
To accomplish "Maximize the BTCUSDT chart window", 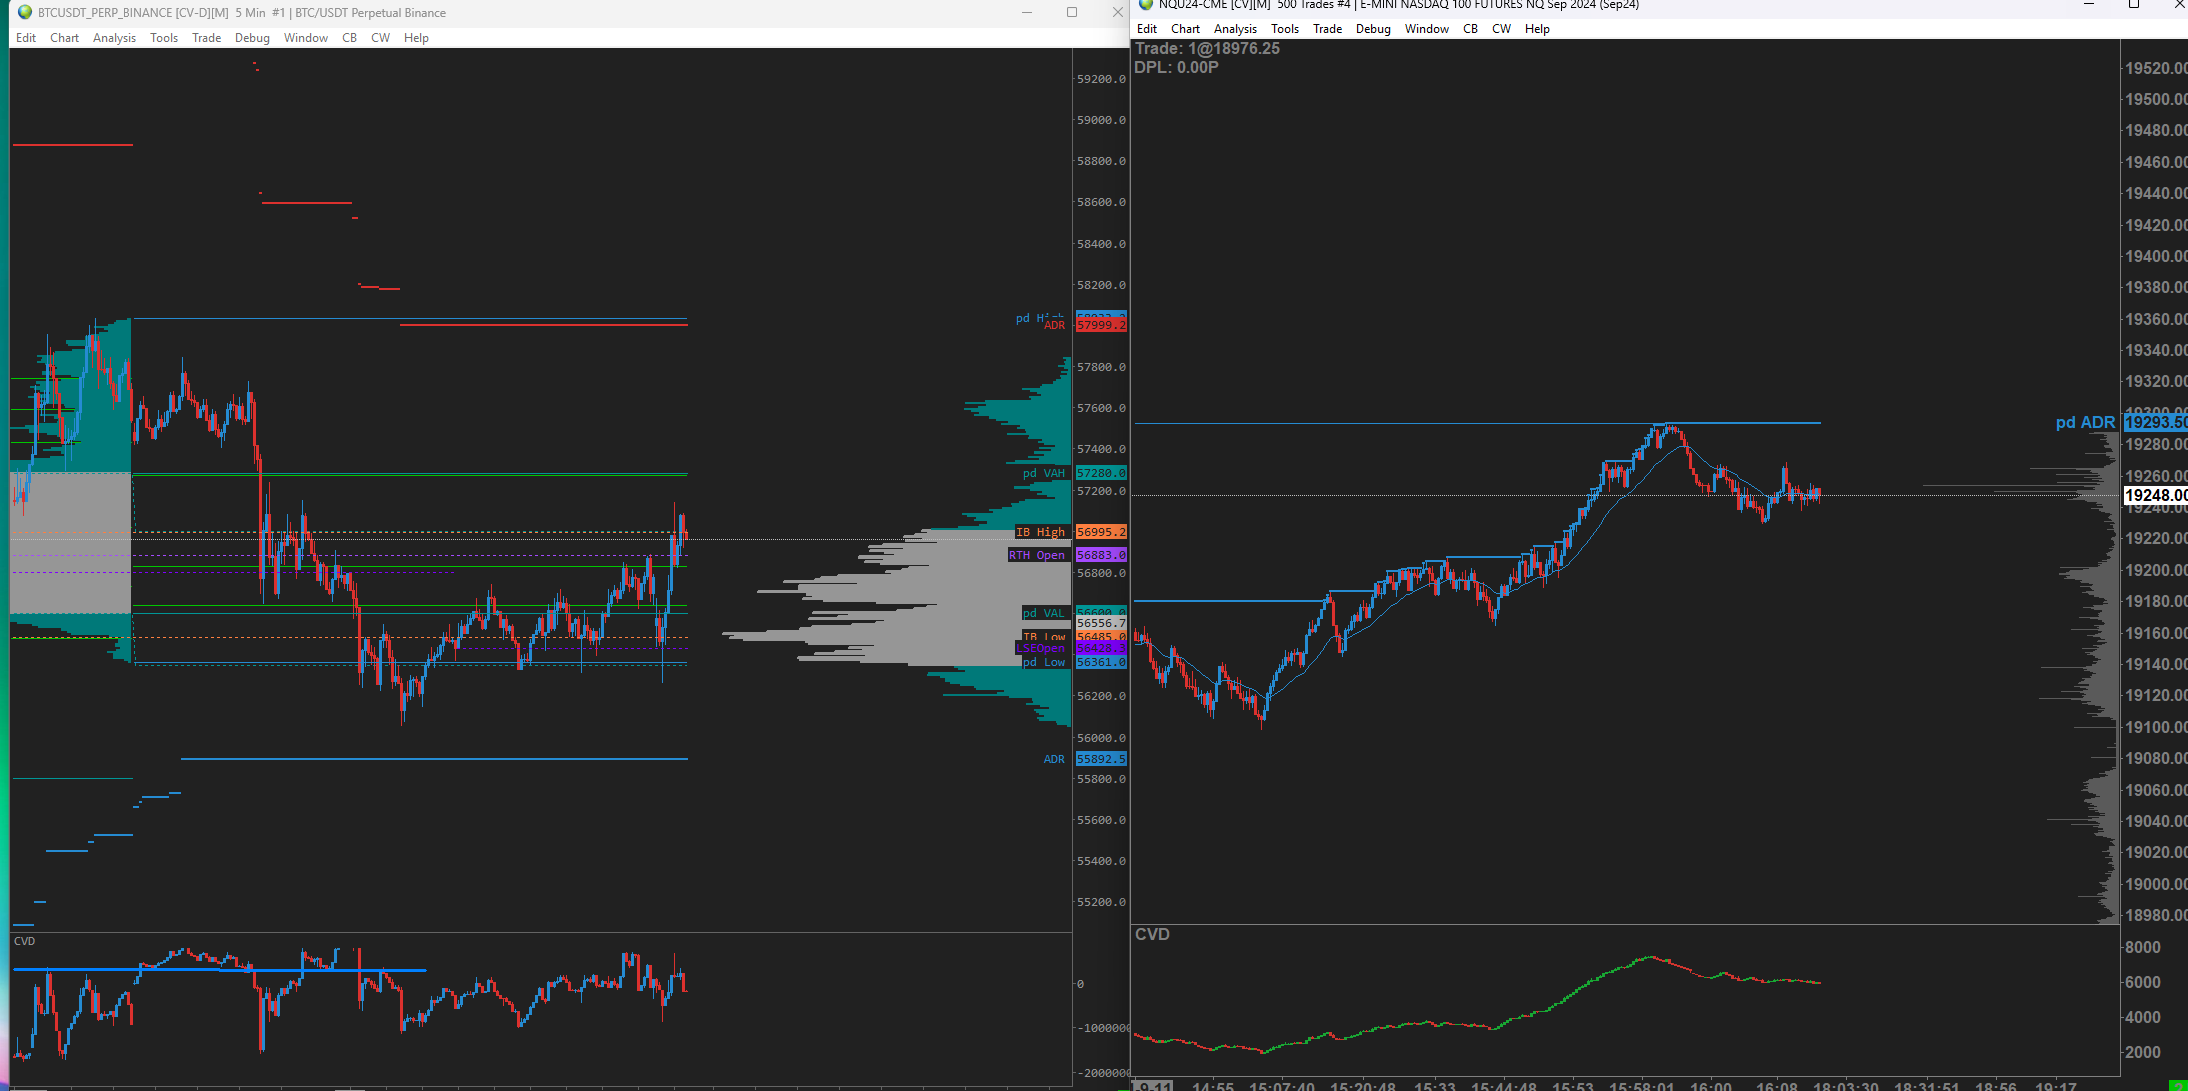I will 1072,12.
